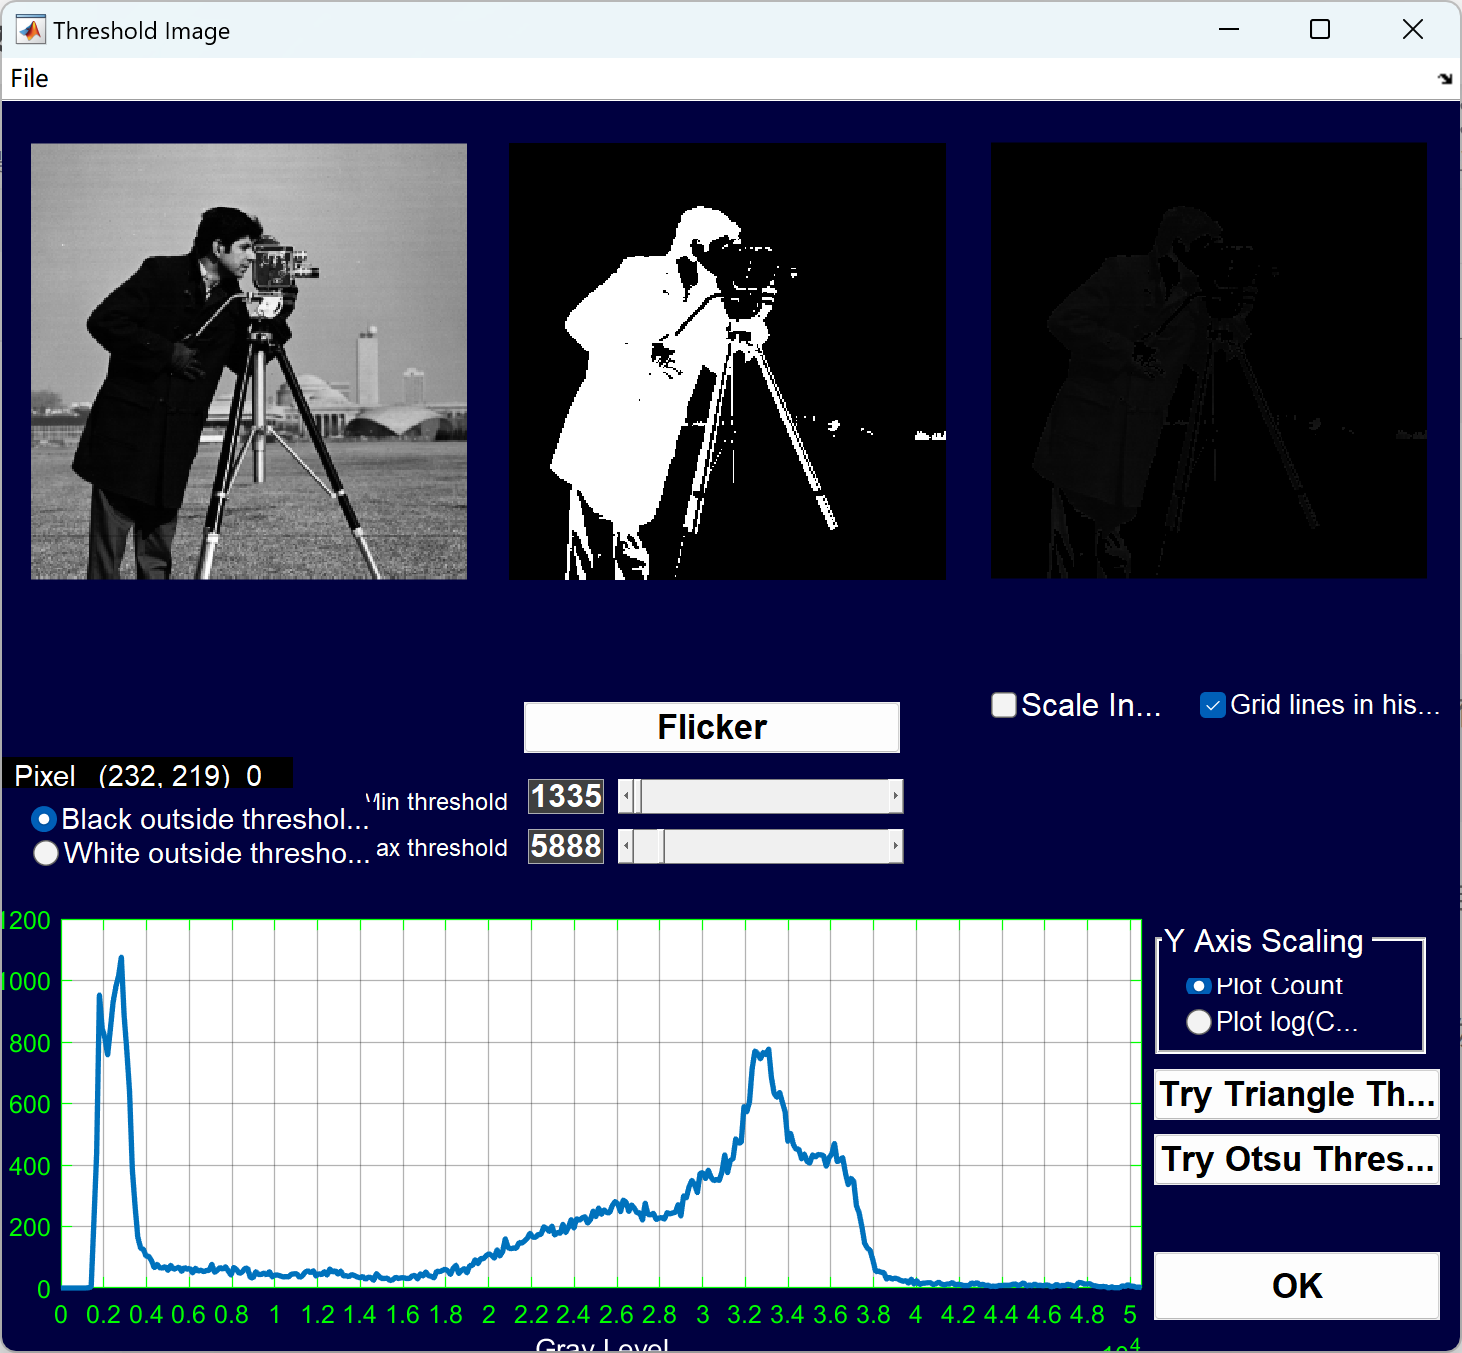Click the original cameraman image
The width and height of the screenshot is (1462, 1353).
[249, 361]
